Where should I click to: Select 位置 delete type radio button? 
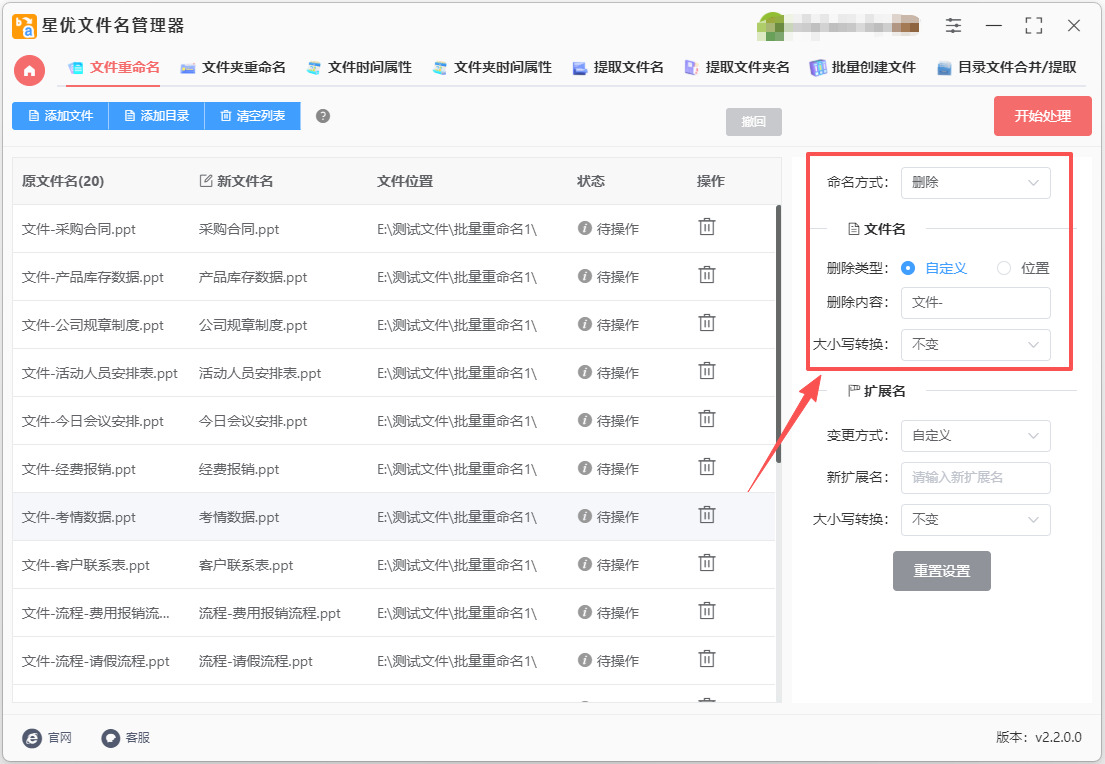point(1004,269)
